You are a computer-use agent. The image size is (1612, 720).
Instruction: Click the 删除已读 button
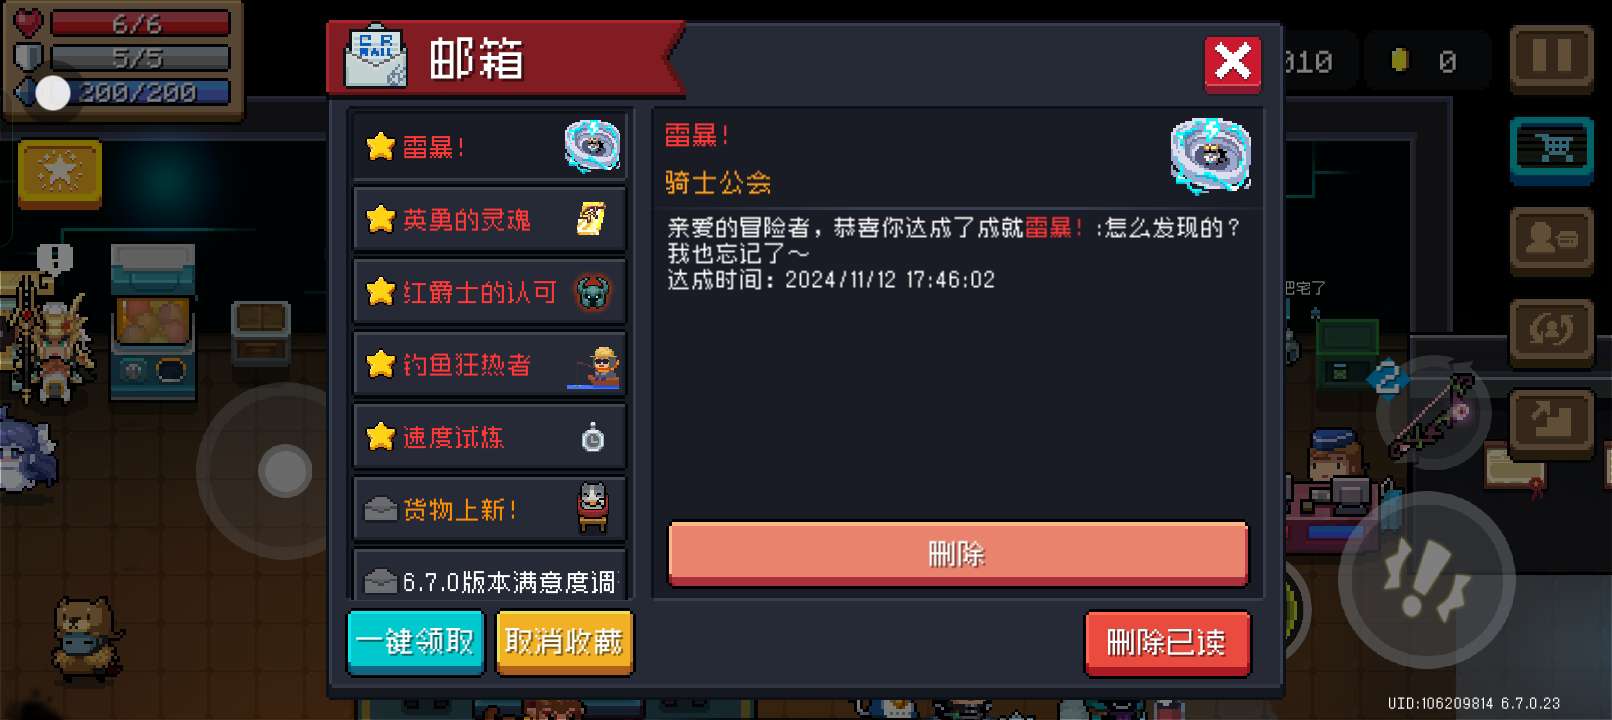point(1167,642)
